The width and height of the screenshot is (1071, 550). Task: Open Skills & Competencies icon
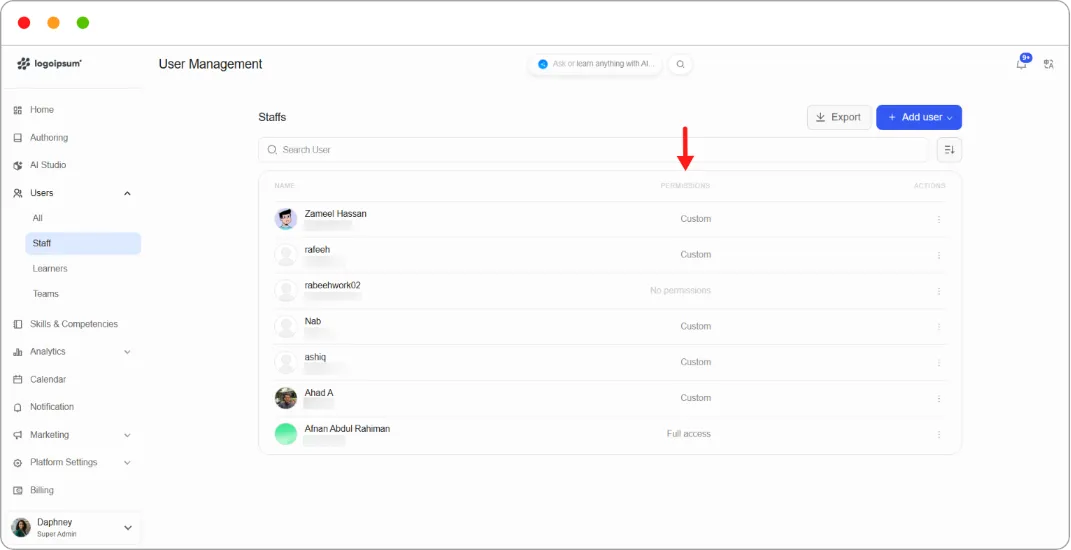coord(18,324)
